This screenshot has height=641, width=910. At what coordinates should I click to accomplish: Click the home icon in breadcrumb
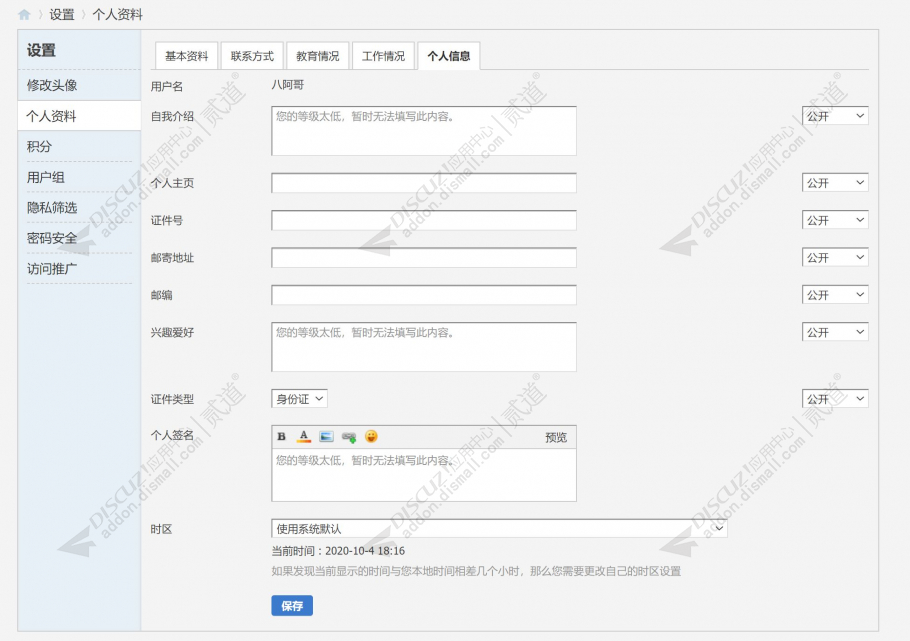point(24,15)
